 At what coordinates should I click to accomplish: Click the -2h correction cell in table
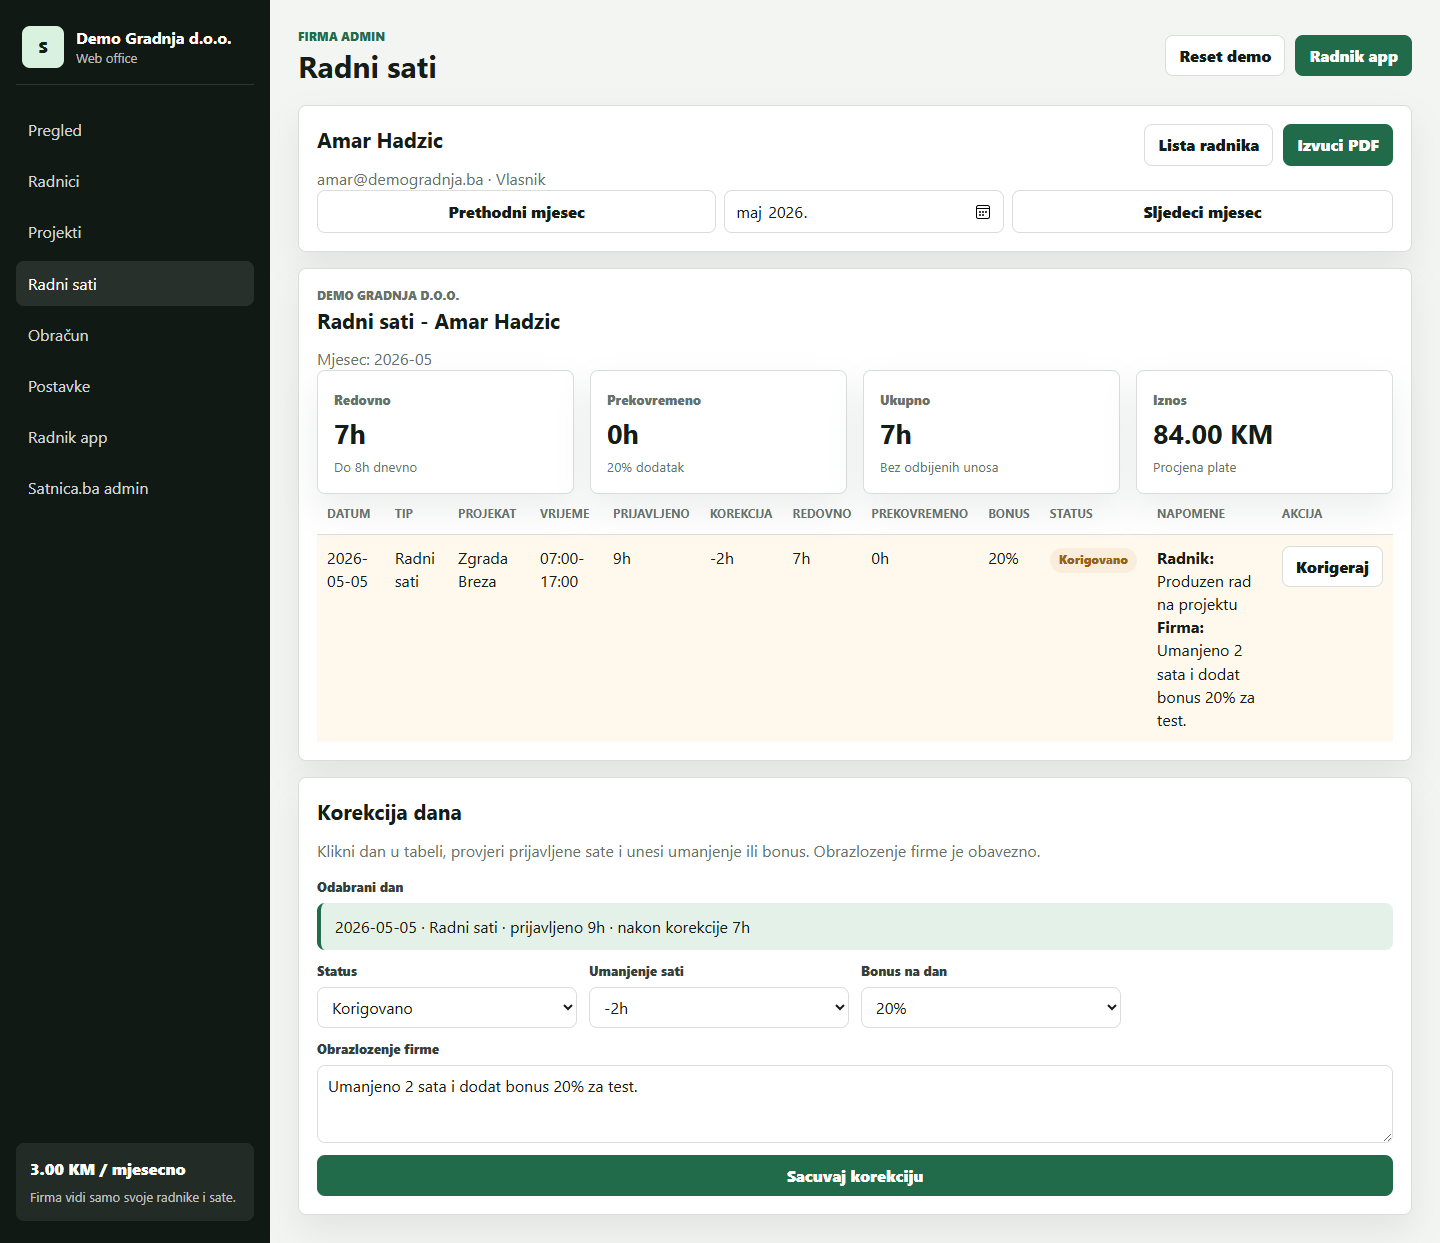tap(722, 559)
